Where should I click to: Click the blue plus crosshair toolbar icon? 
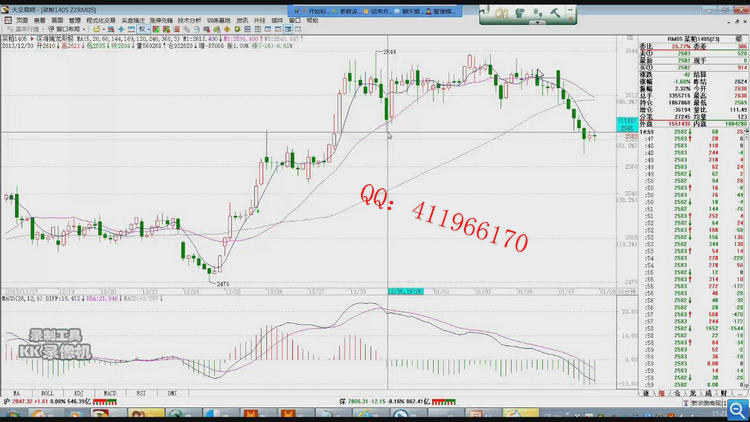[x=121, y=29]
